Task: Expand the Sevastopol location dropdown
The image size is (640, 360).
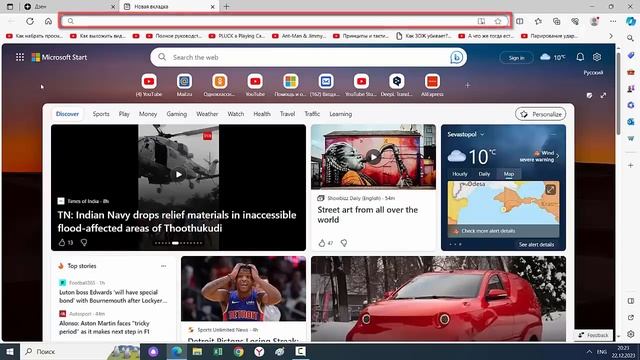Action: pyautogui.click(x=482, y=134)
